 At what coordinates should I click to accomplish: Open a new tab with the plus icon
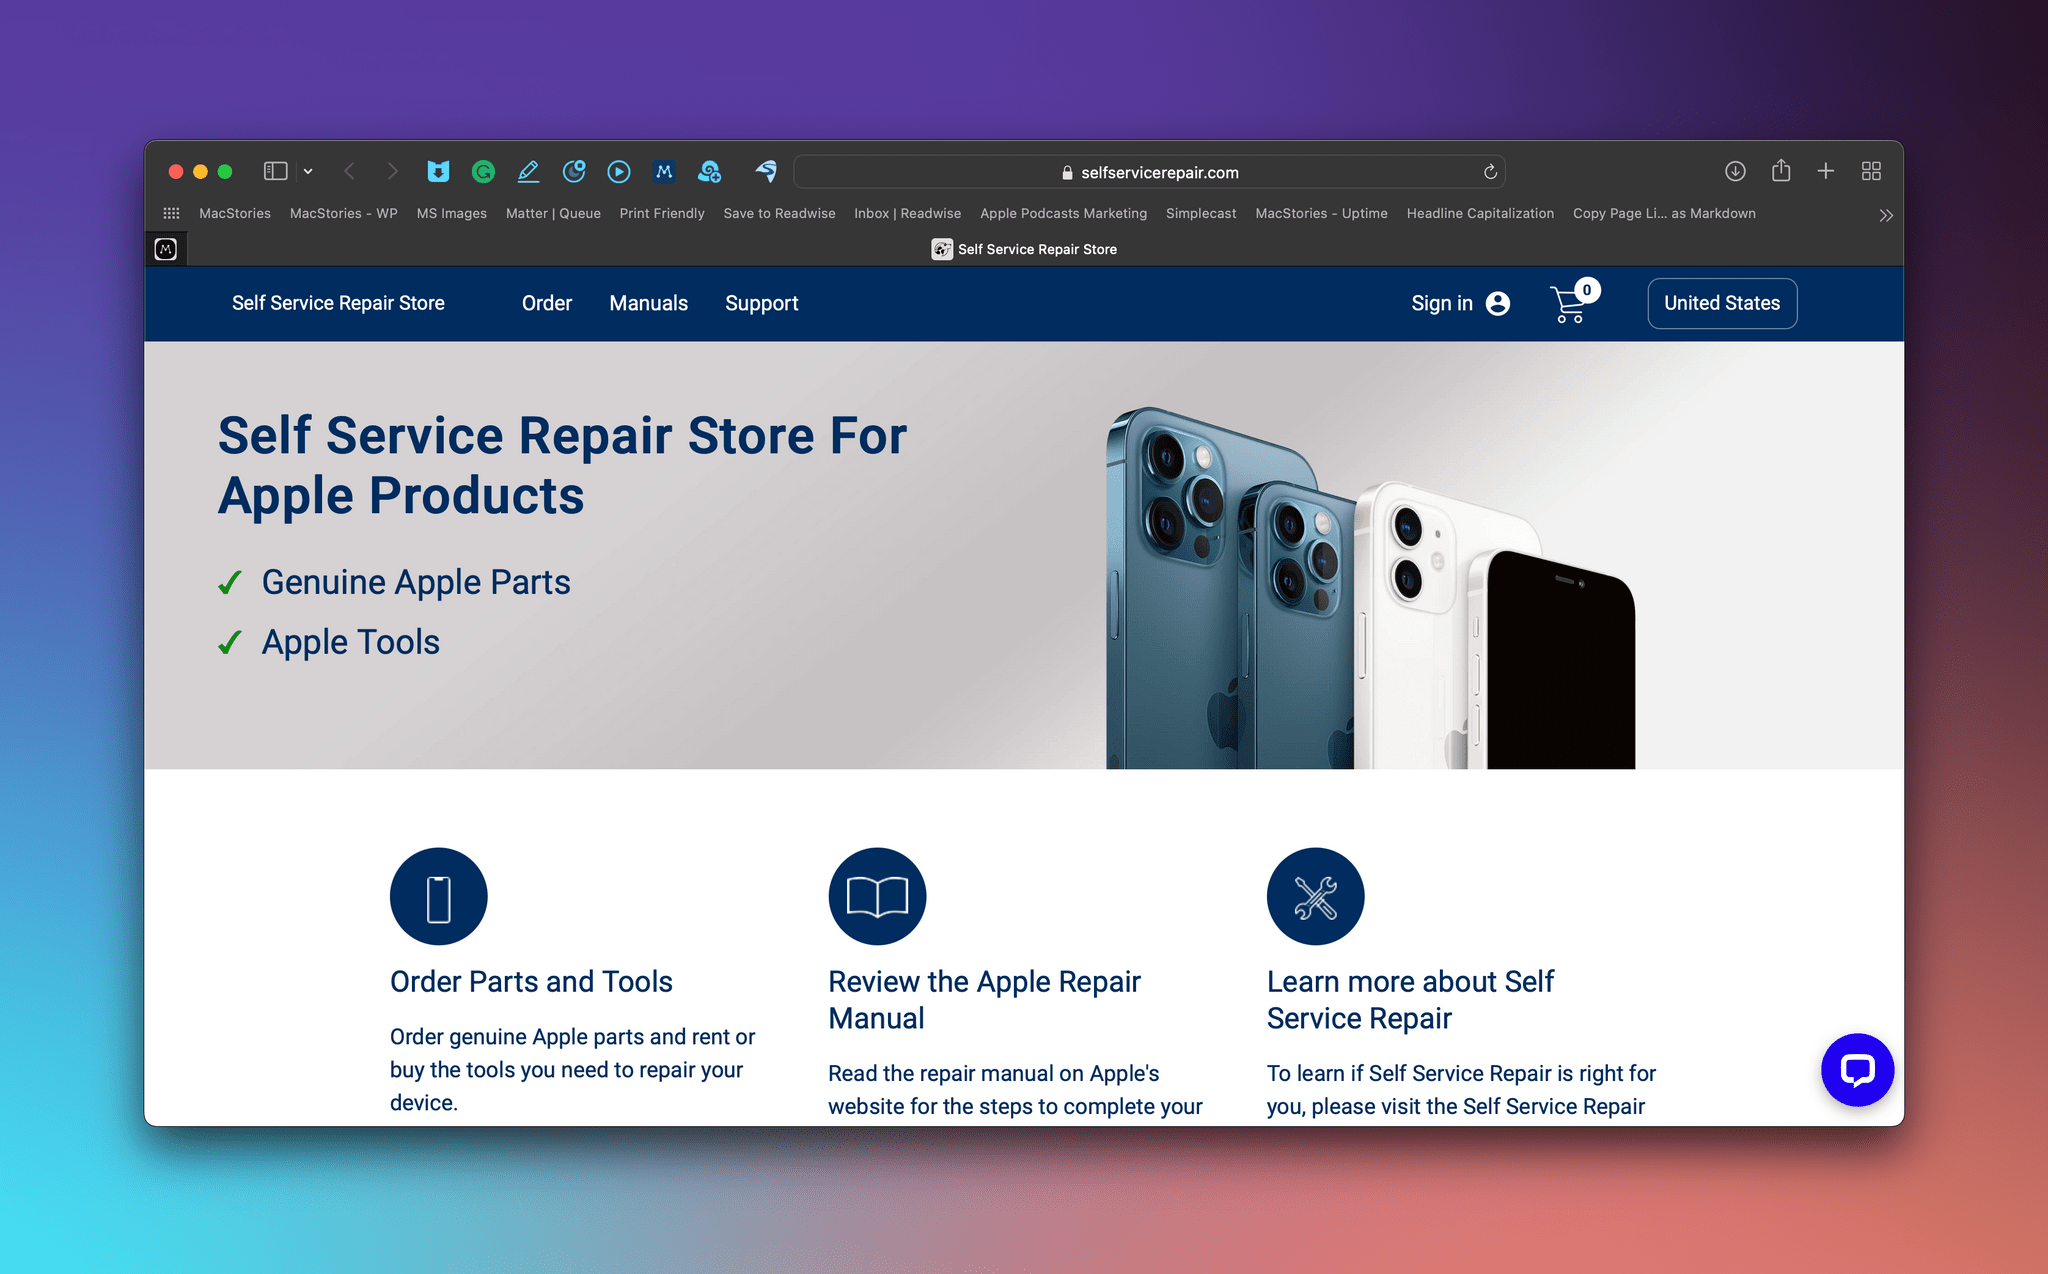pyautogui.click(x=1826, y=171)
